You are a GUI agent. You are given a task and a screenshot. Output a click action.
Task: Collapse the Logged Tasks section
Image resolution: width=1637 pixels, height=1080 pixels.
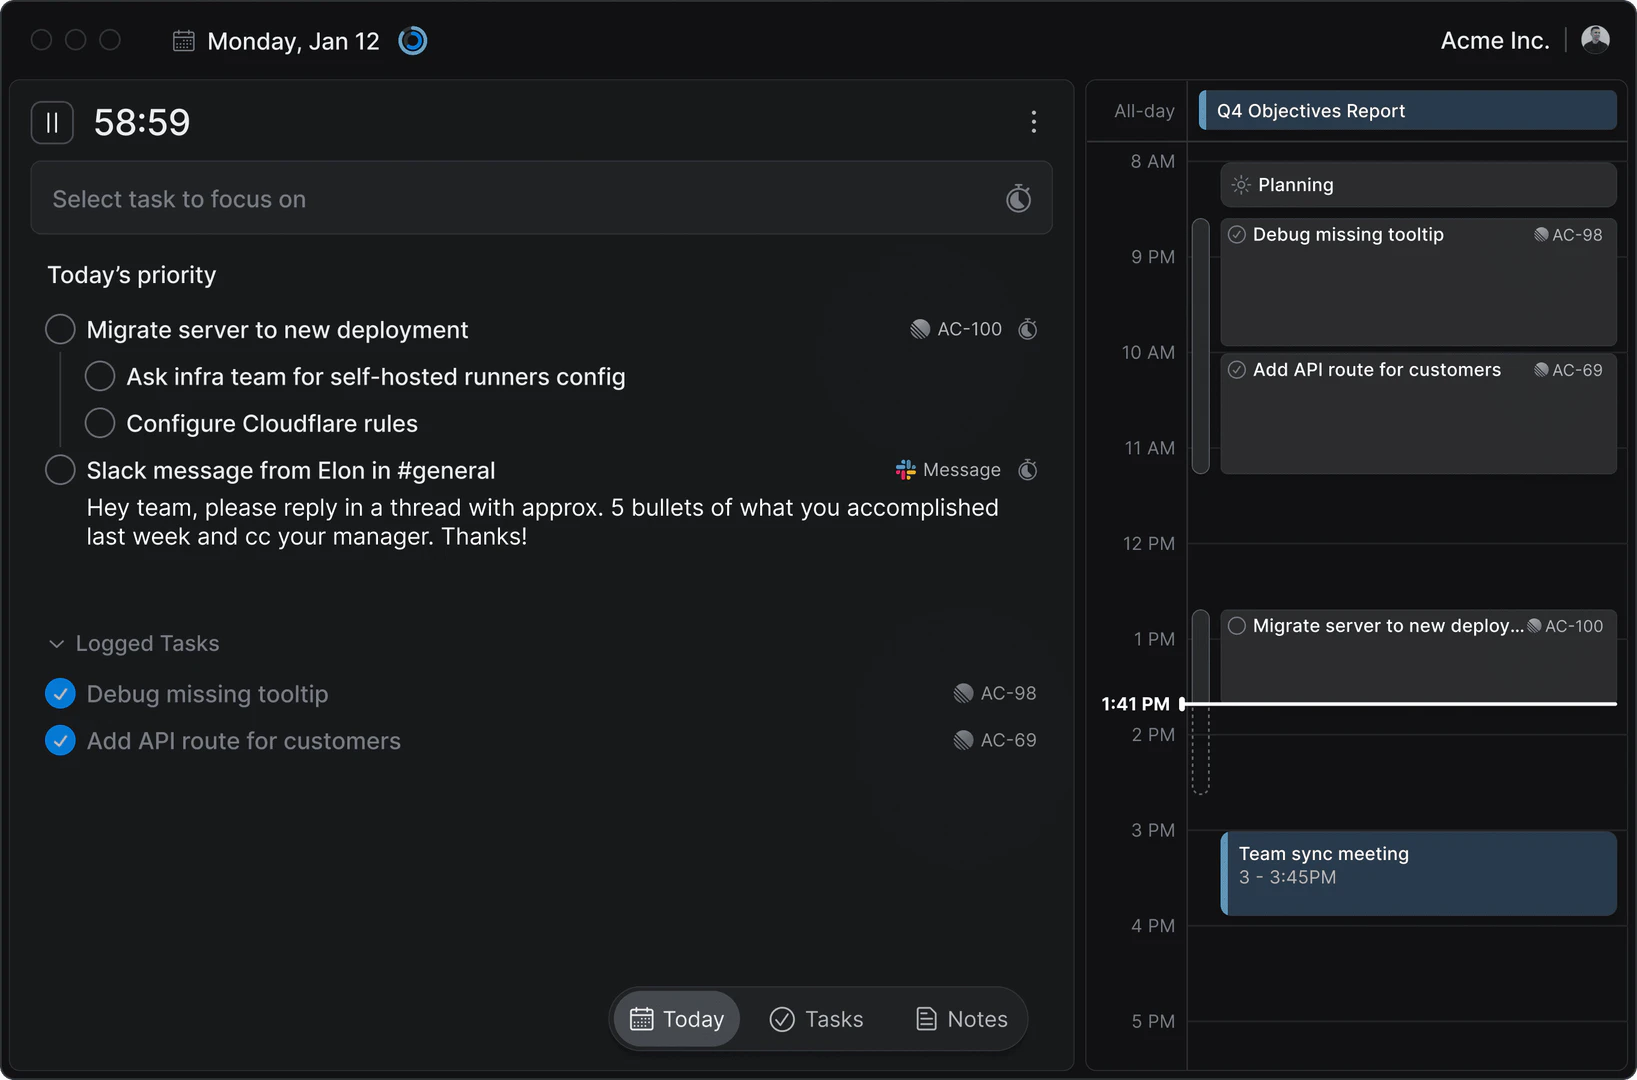pyautogui.click(x=55, y=643)
